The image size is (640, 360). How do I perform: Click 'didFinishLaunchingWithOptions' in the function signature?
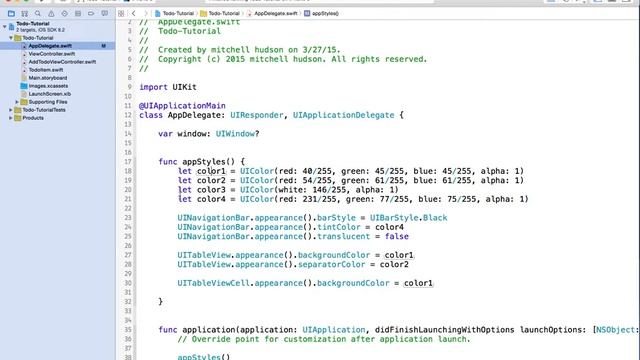pos(444,330)
